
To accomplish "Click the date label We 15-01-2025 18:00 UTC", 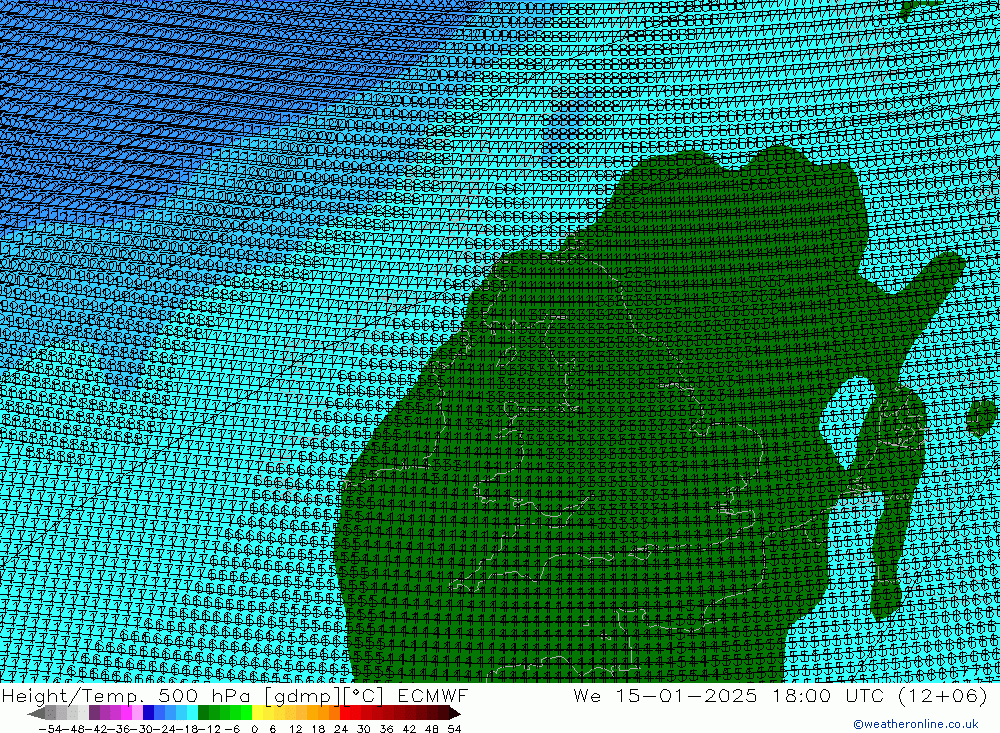I will tap(730, 695).
